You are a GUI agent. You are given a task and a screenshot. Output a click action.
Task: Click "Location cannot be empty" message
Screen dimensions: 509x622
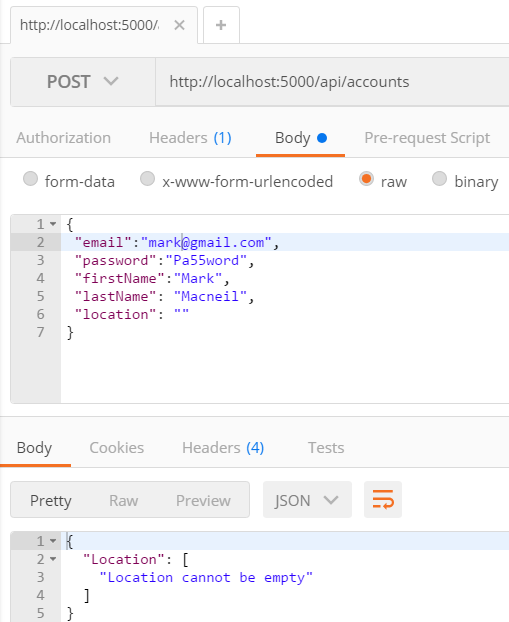pyautogui.click(x=206, y=577)
